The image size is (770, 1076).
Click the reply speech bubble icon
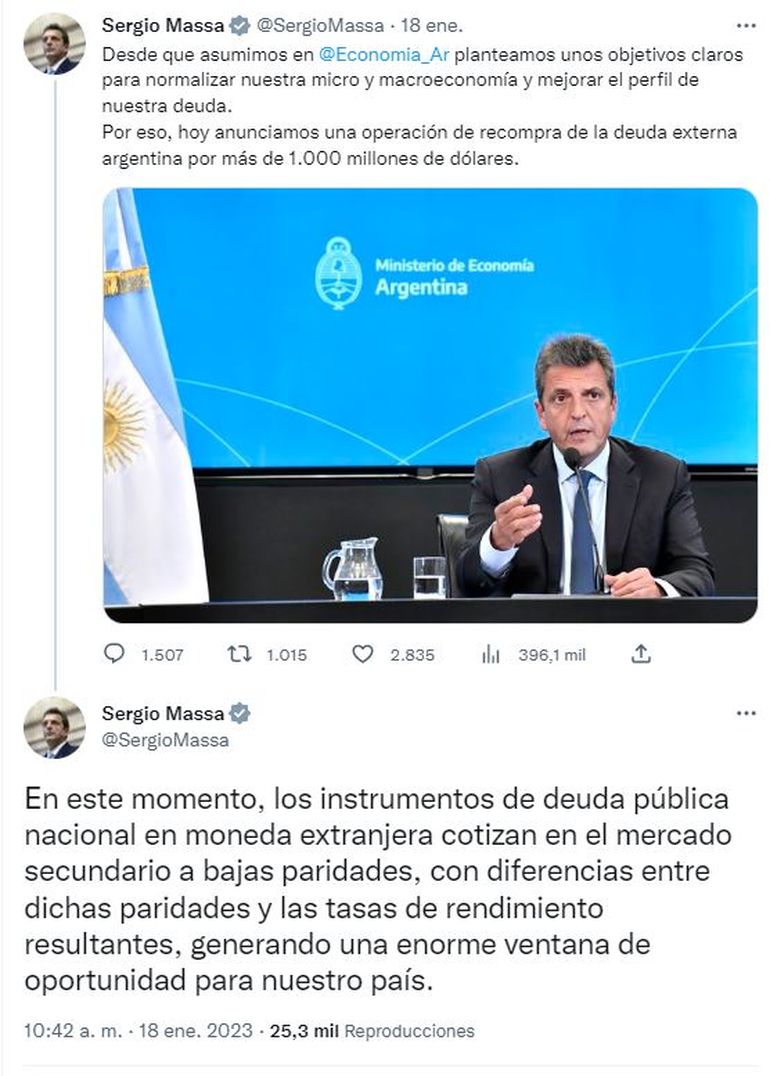click(115, 655)
